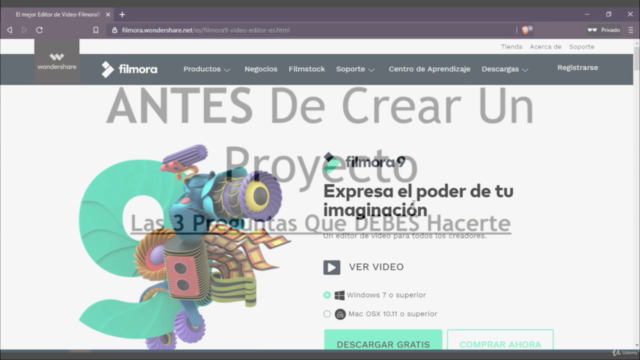
Task: Reload the page with the refresh icon
Action: pyautogui.click(x=39, y=30)
